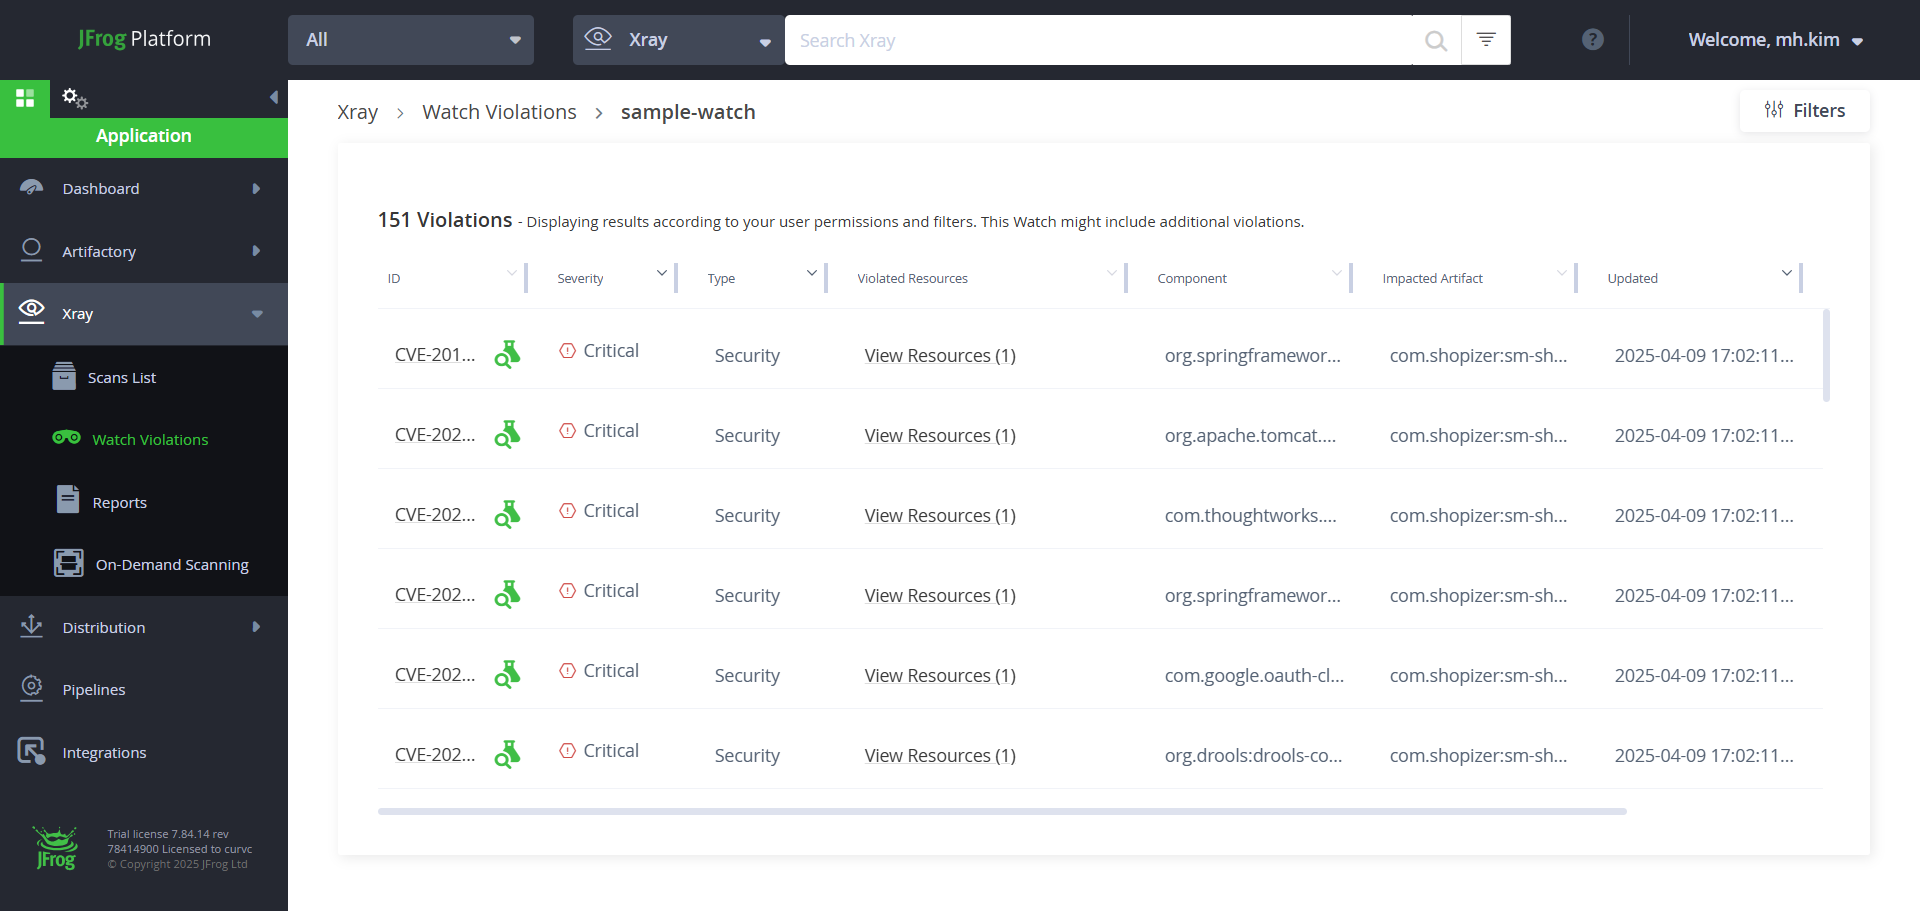Screen dimensions: 1920x911
Task: View Resources for the org.apache.tomcat row
Action: point(940,436)
